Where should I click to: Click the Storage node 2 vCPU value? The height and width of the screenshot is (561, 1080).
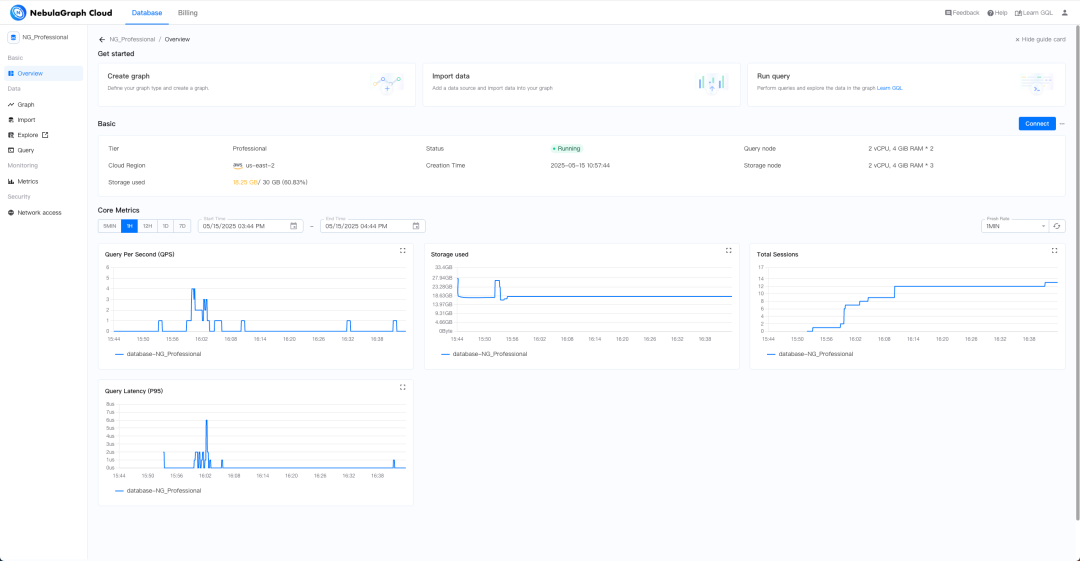pos(901,166)
